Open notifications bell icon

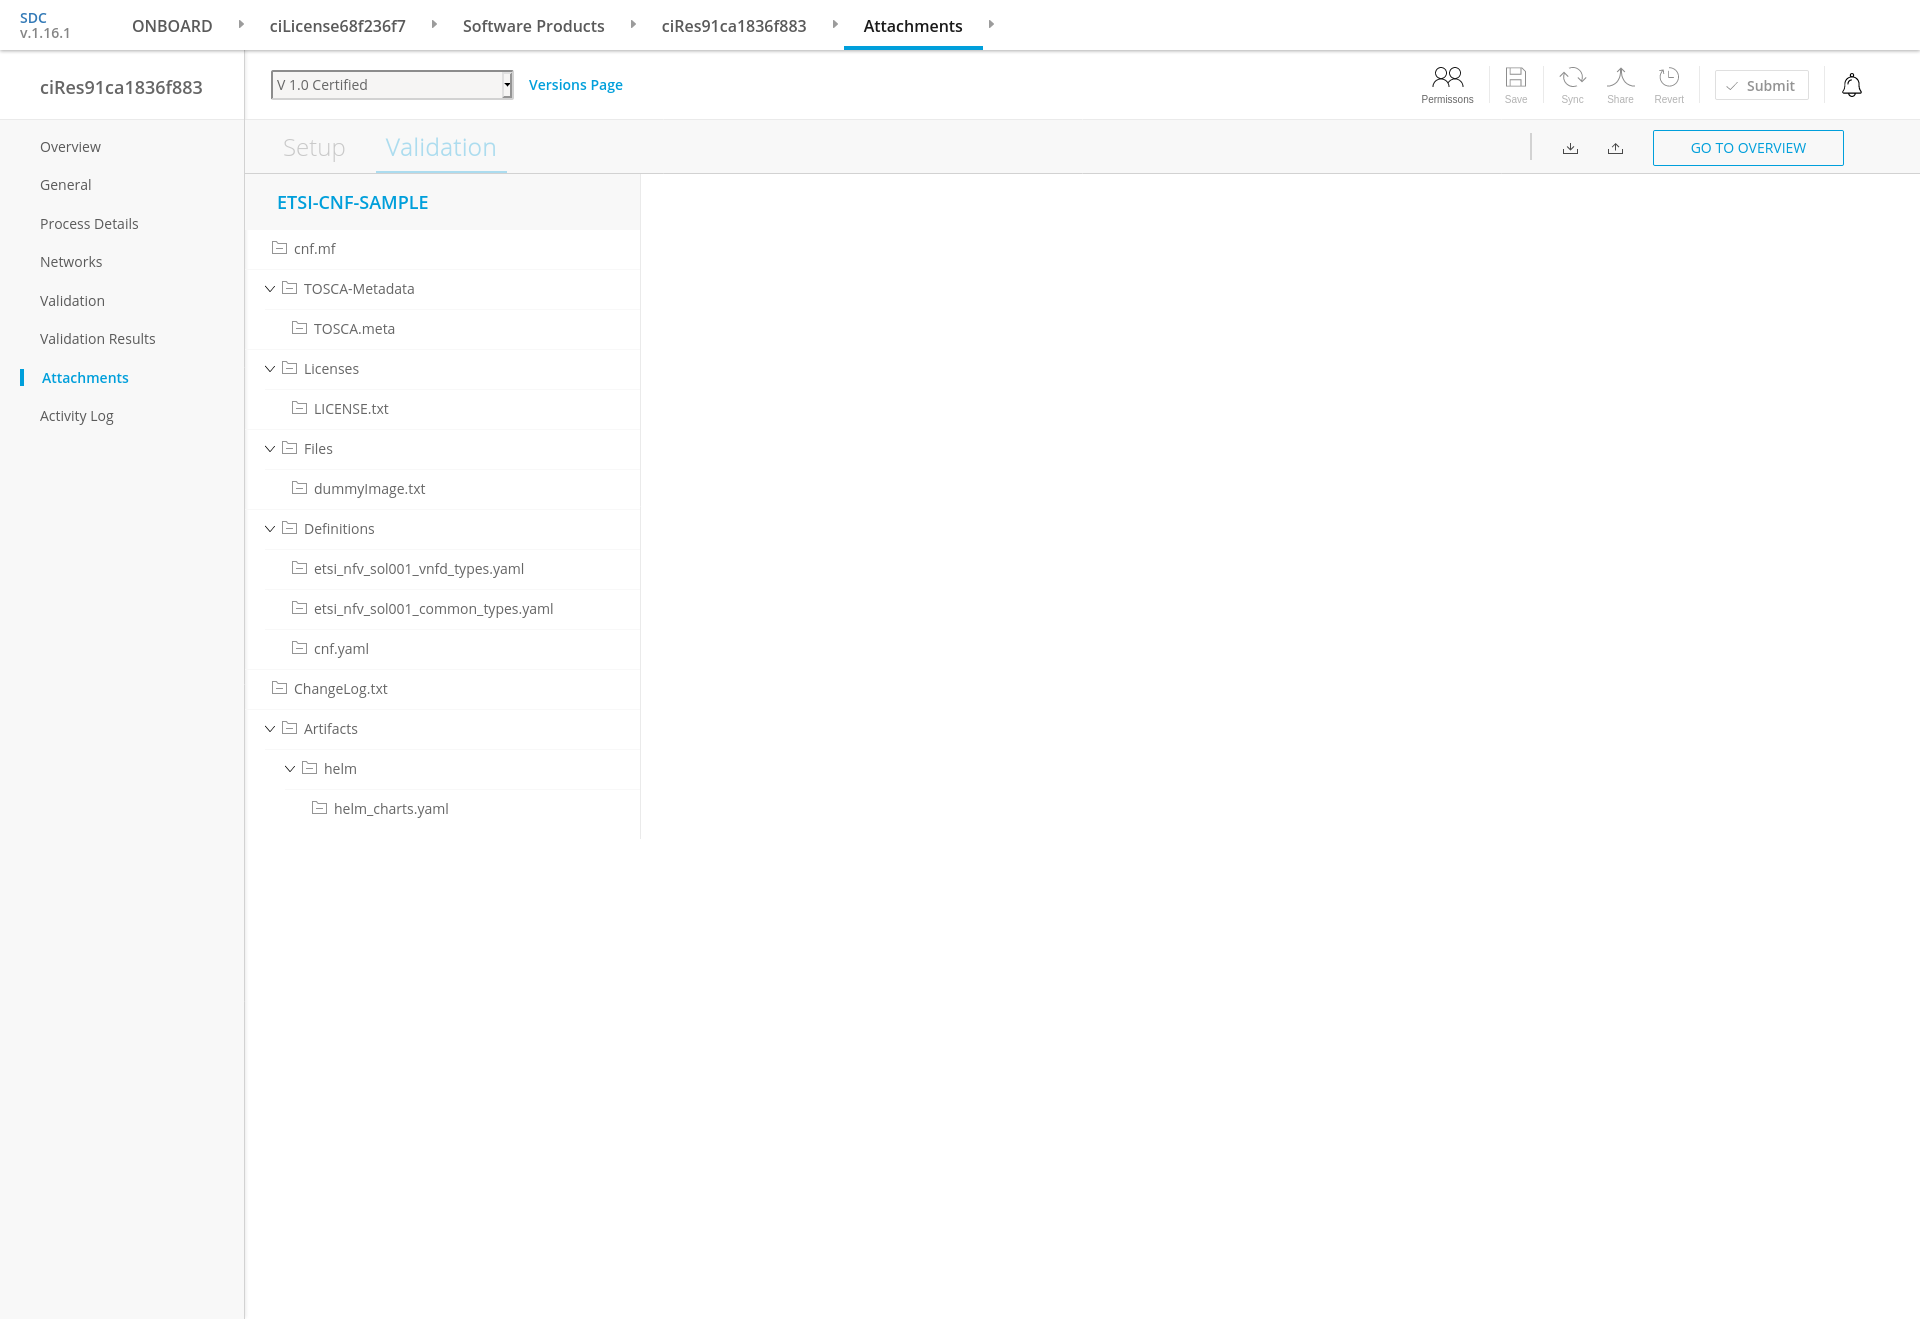(x=1852, y=86)
